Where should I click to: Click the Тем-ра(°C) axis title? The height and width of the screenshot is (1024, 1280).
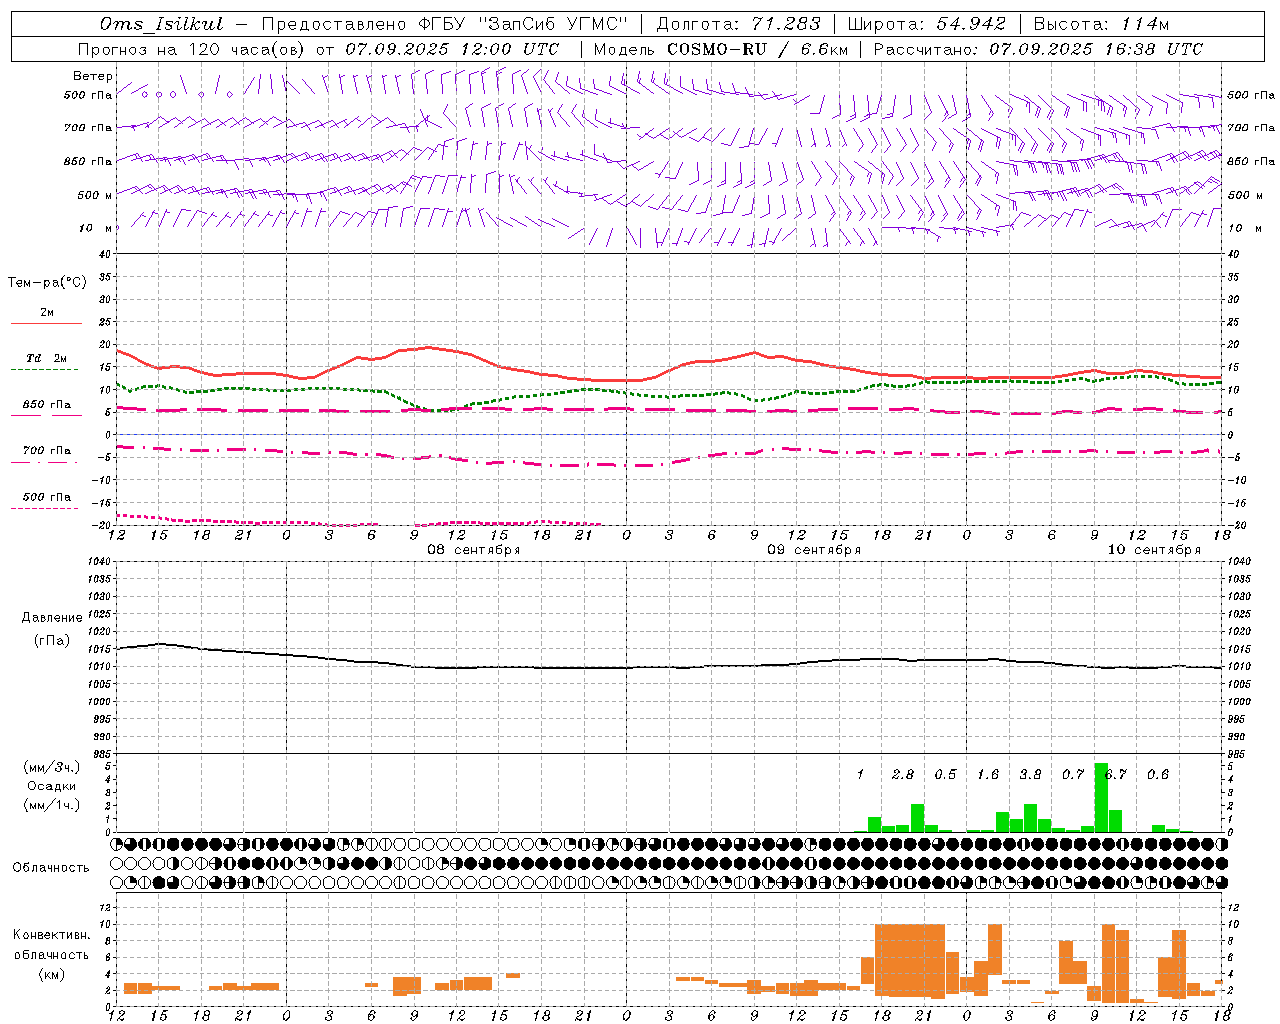click(47, 283)
